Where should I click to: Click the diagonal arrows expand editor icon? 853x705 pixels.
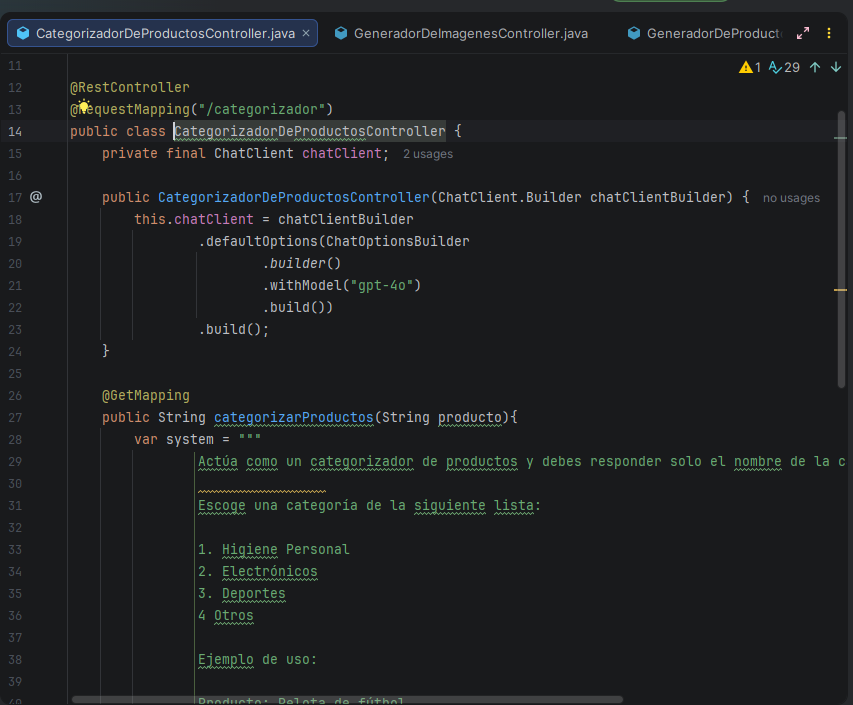tap(803, 33)
